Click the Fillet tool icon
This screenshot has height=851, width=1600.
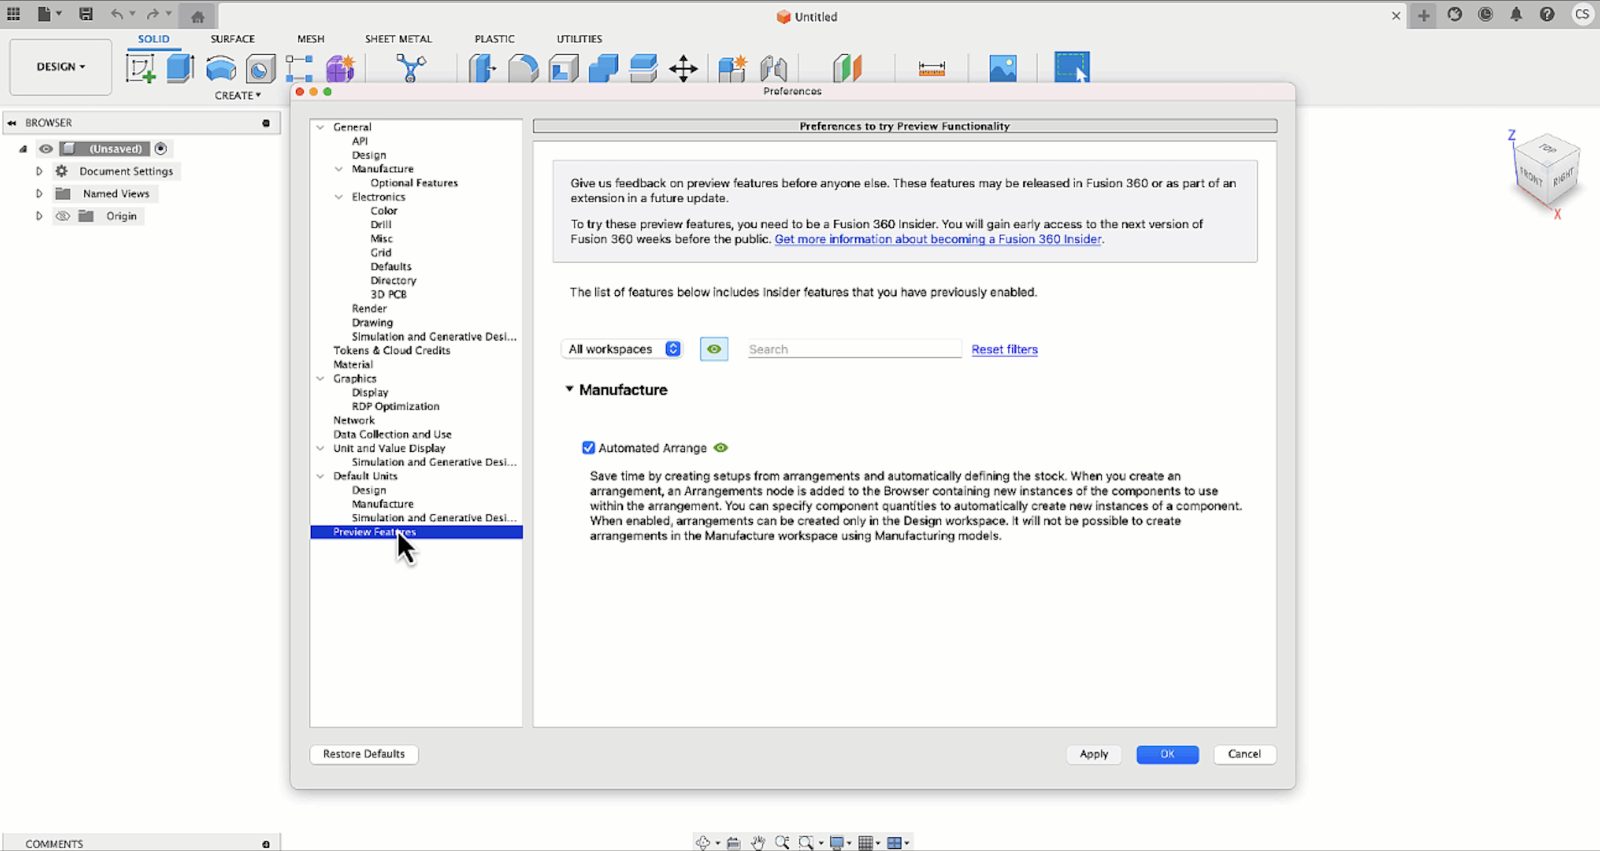click(523, 68)
